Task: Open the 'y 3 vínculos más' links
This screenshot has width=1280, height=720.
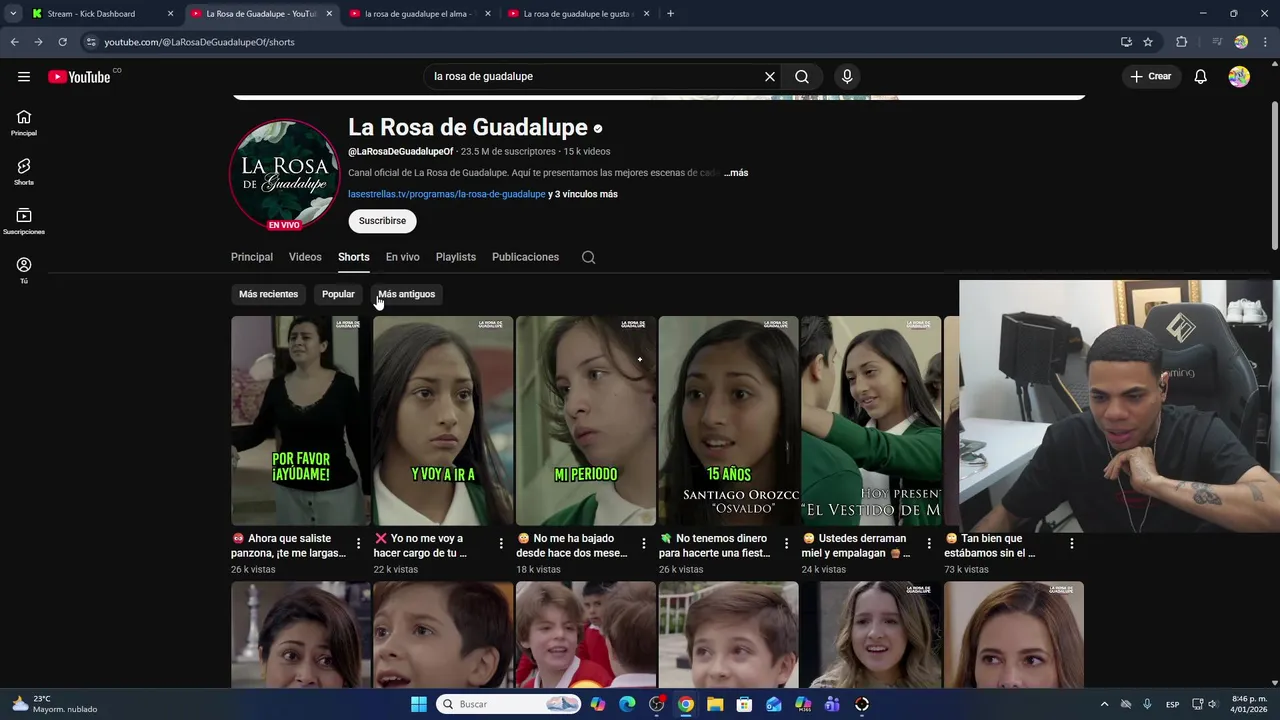Action: 583,194
